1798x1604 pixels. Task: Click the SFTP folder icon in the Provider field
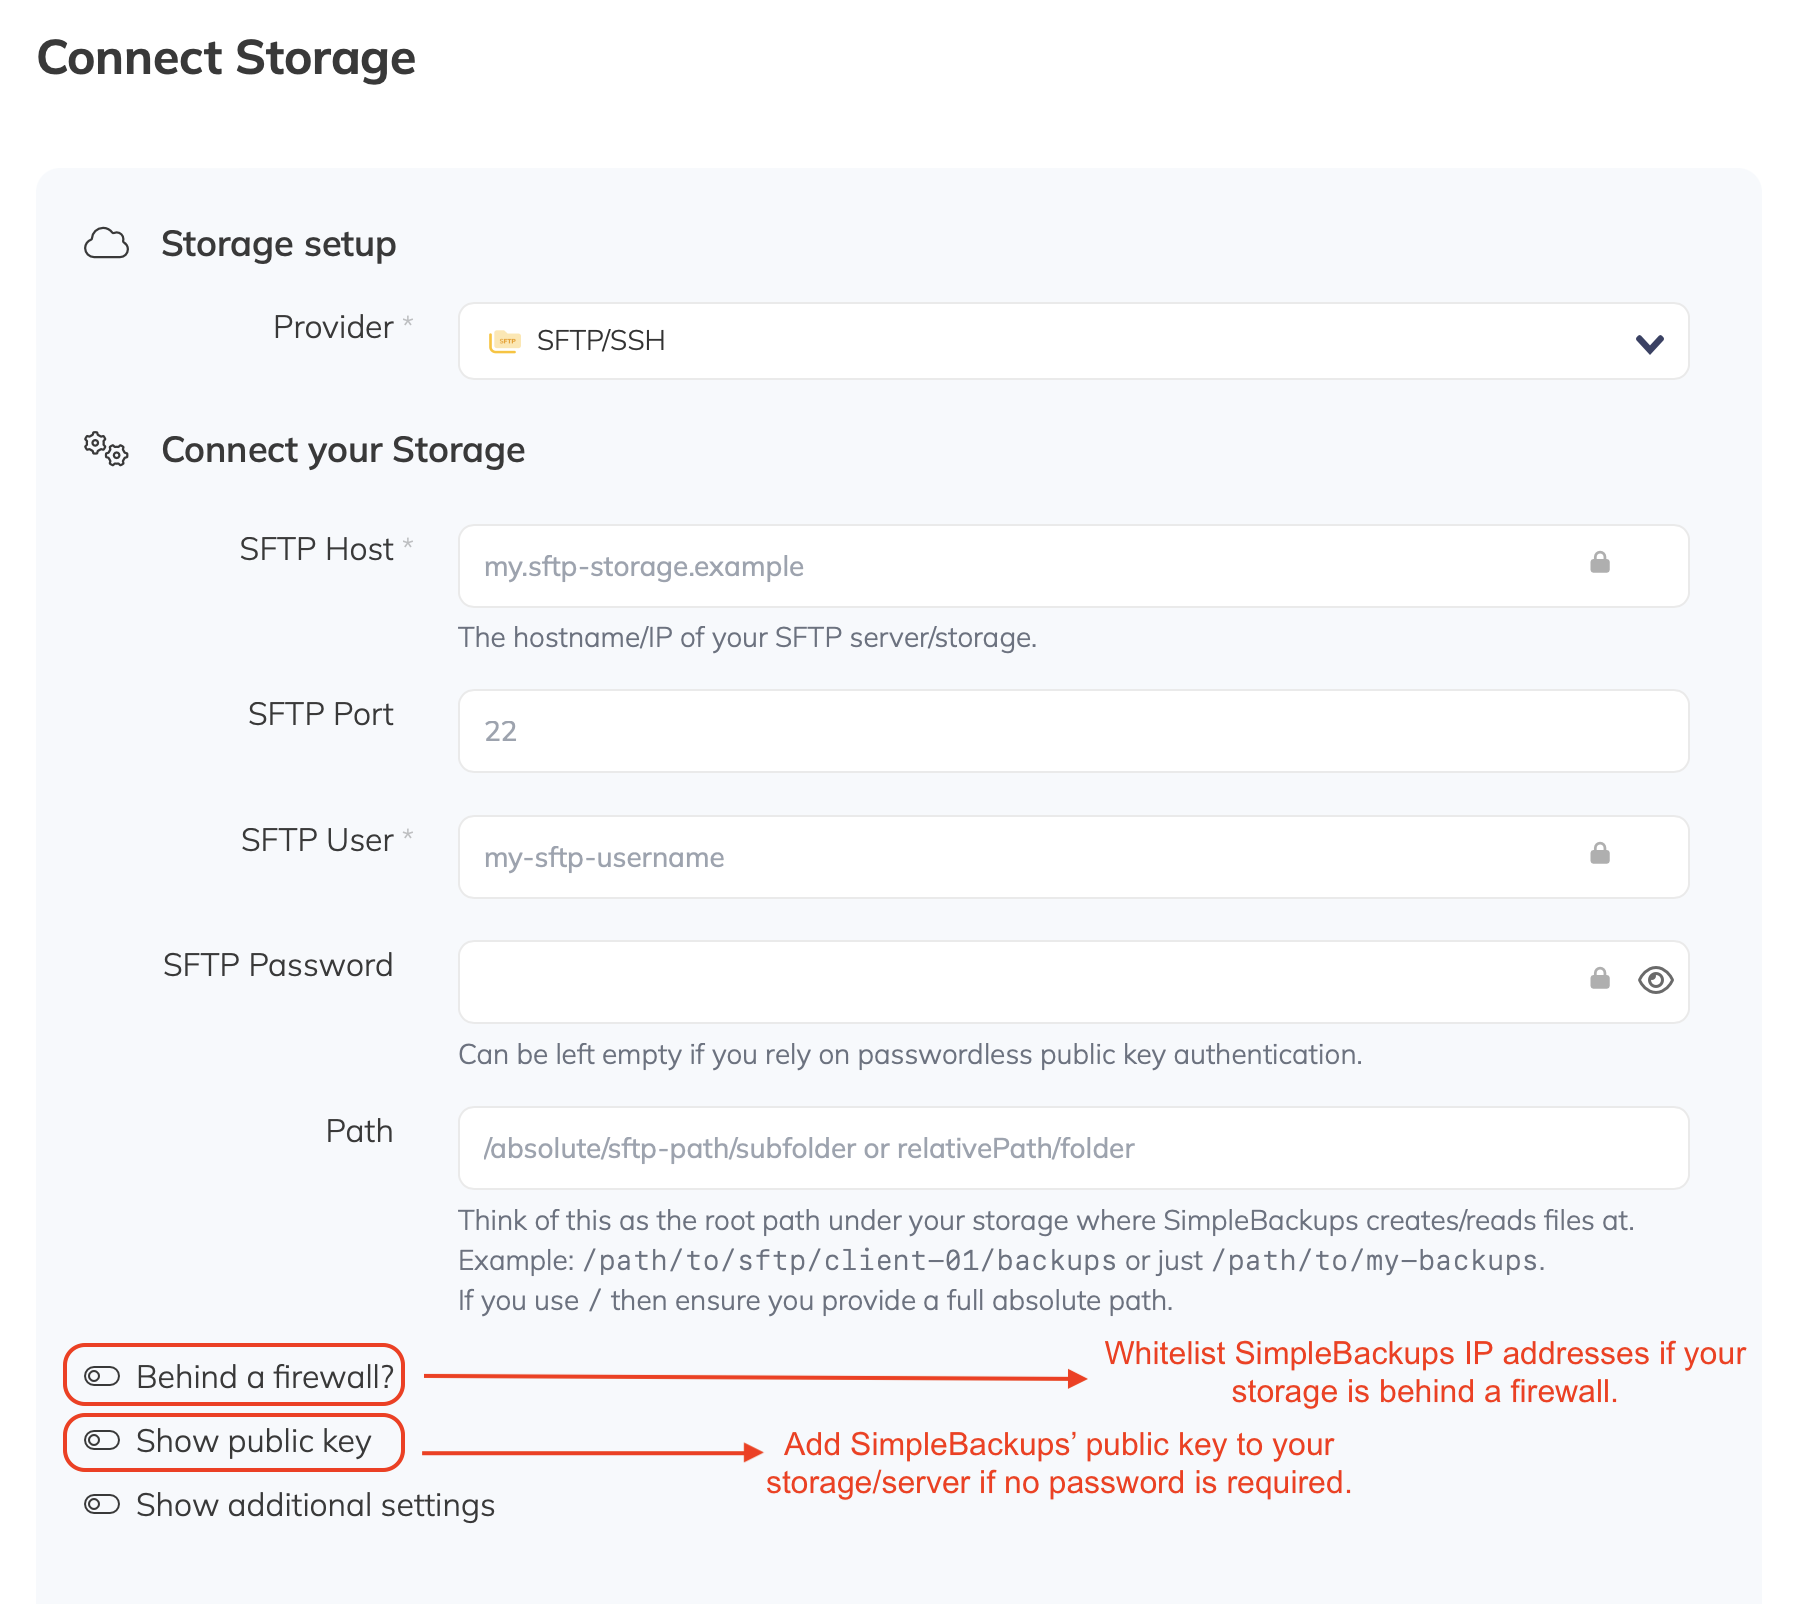[506, 341]
